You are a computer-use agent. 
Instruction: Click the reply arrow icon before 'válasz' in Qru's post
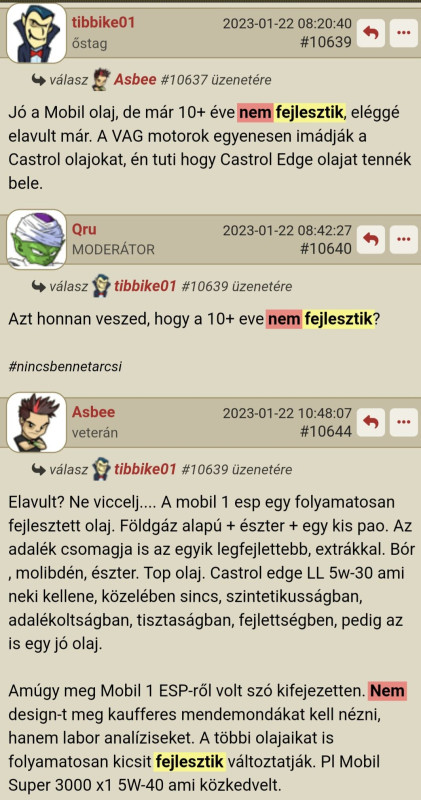pyautogui.click(x=38, y=286)
